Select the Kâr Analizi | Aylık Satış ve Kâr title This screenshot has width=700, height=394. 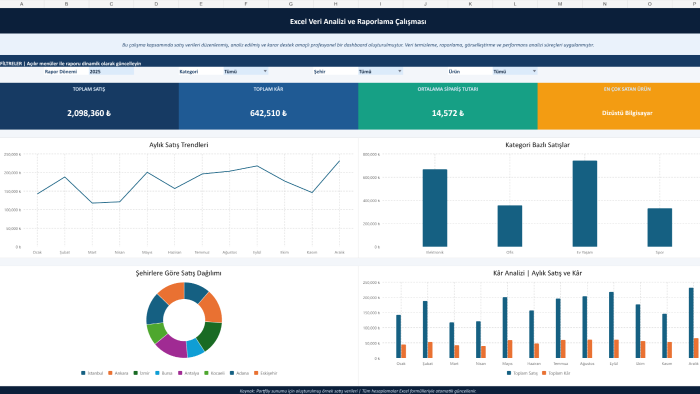click(537, 273)
